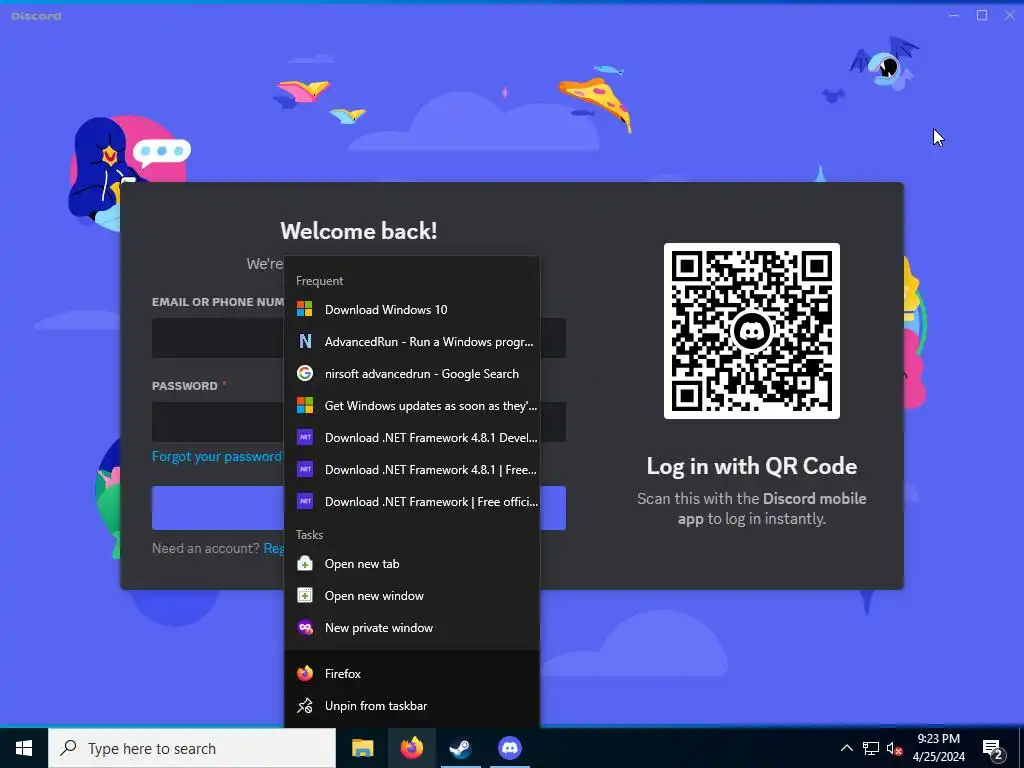Click the Discord taskbar icon
The width and height of the screenshot is (1024, 768).
[509, 748]
